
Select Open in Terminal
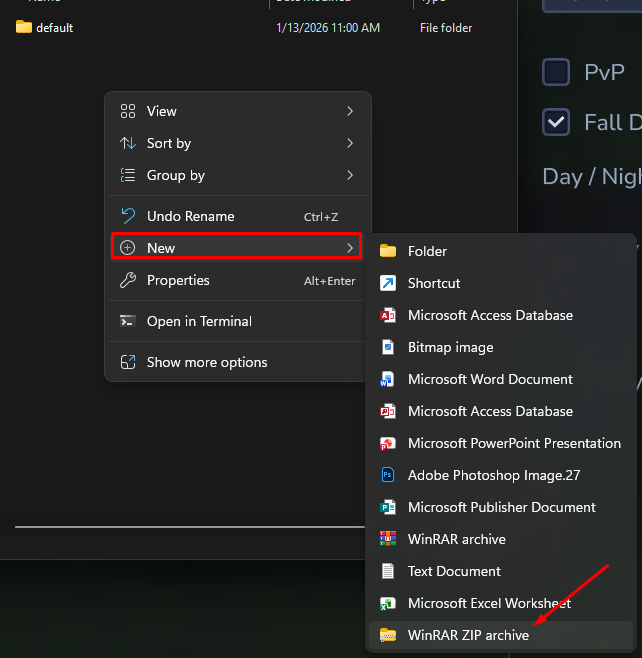point(199,321)
